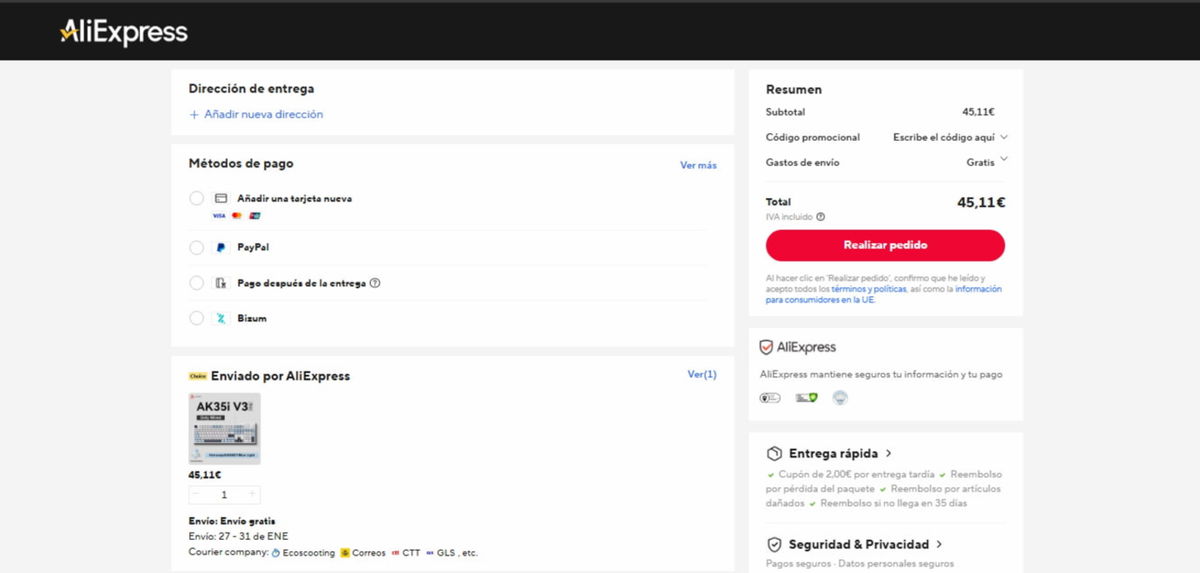
Task: Click the Bizum logo icon
Action: [x=221, y=318]
